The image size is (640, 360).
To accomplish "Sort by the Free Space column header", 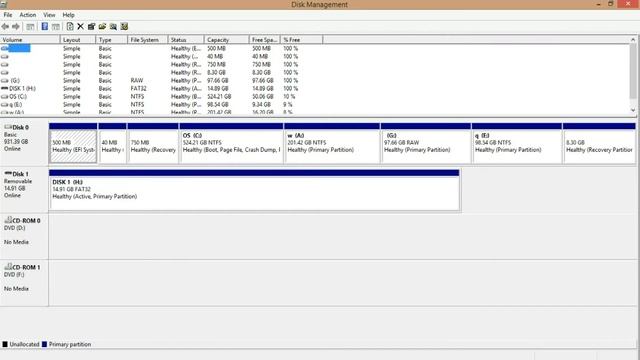I will (x=264, y=40).
